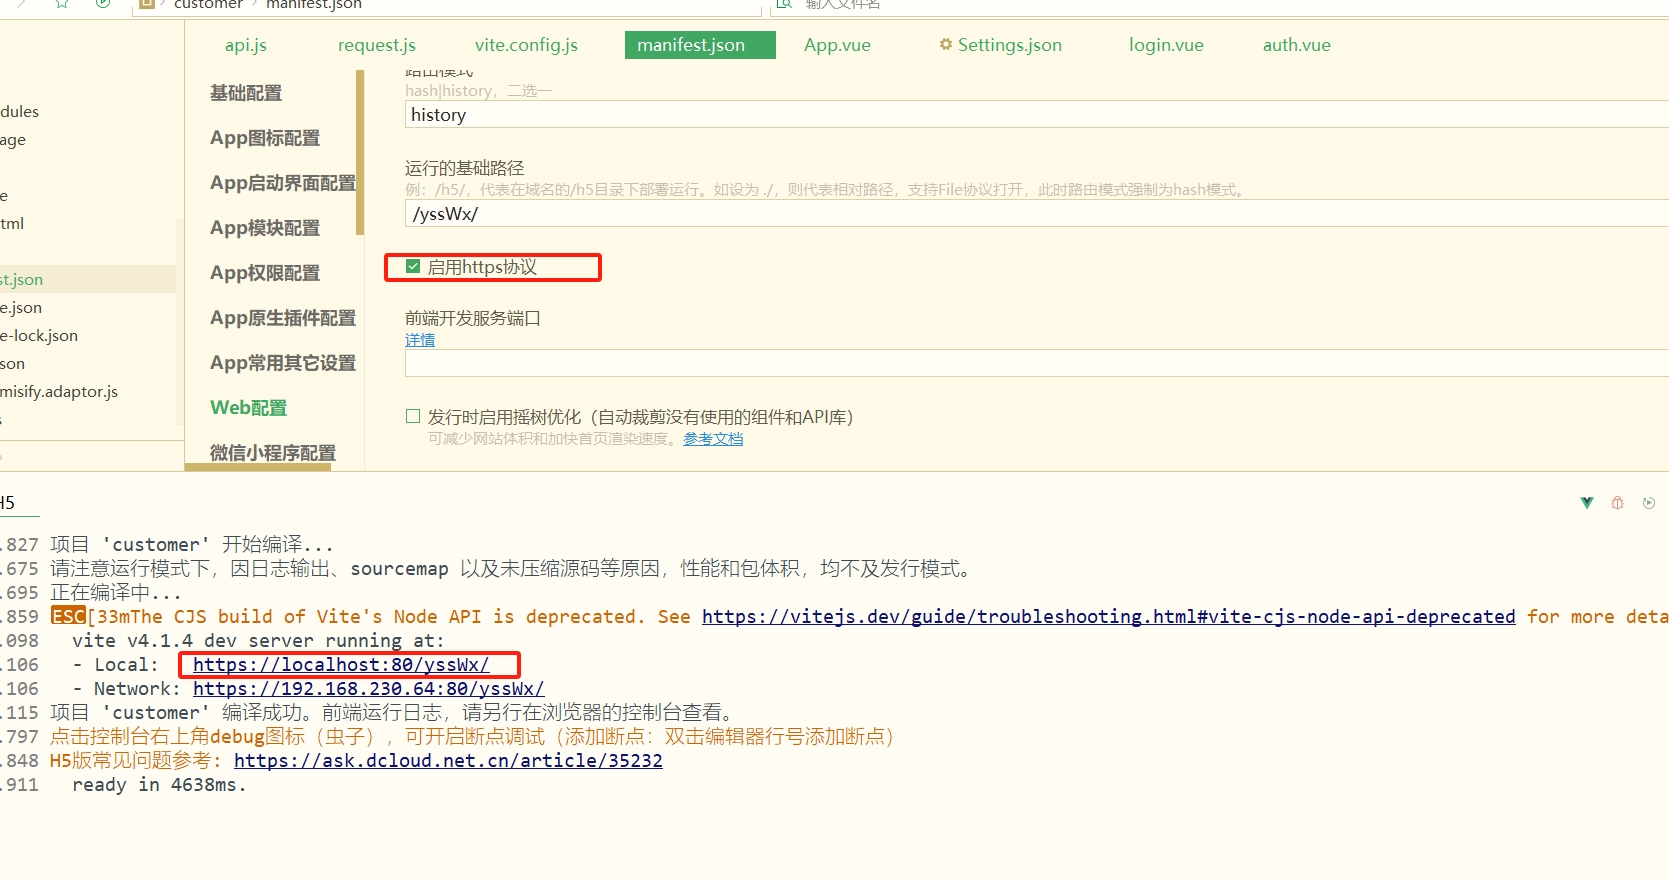Click the 'vite v4.1.4 dev server running at:' line
The width and height of the screenshot is (1669, 880).
pos(258,641)
